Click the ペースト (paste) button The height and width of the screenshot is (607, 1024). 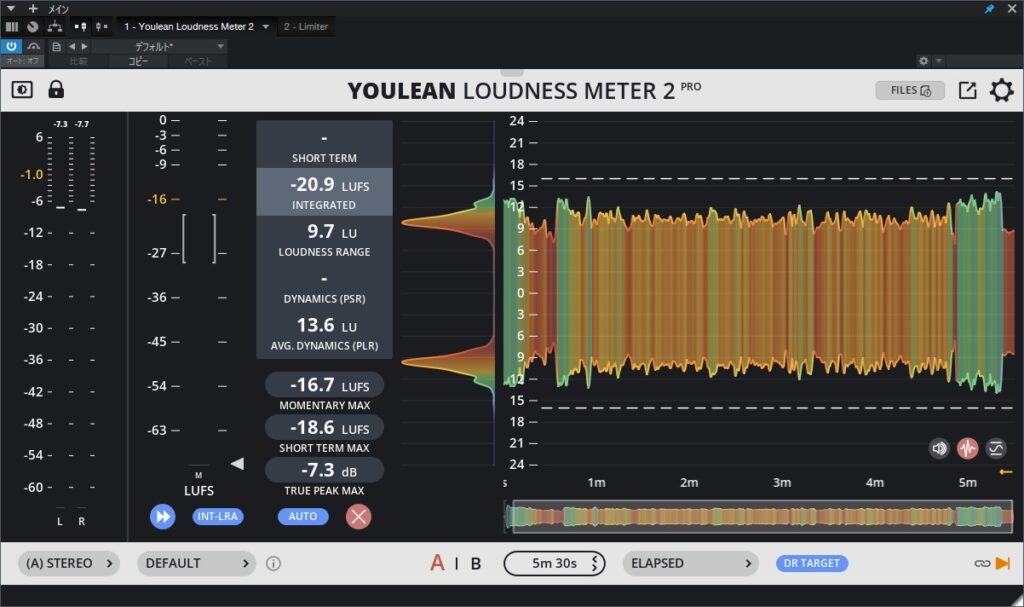click(x=198, y=61)
